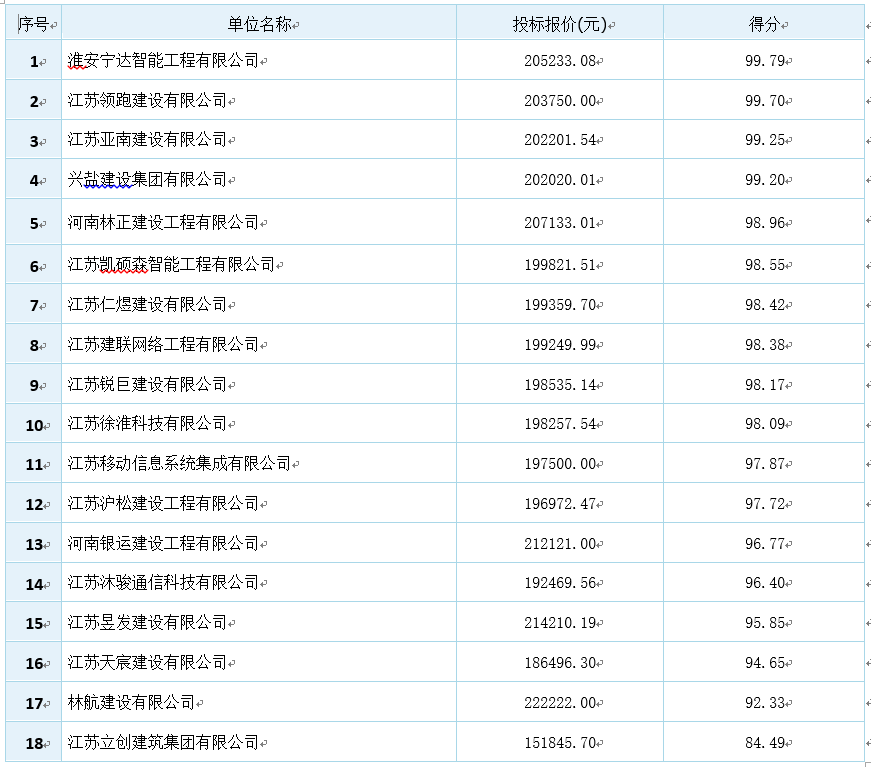This screenshot has height=767, width=871.
Task: Select company name 河南银运建设工程有限公司
Action: click(x=163, y=543)
